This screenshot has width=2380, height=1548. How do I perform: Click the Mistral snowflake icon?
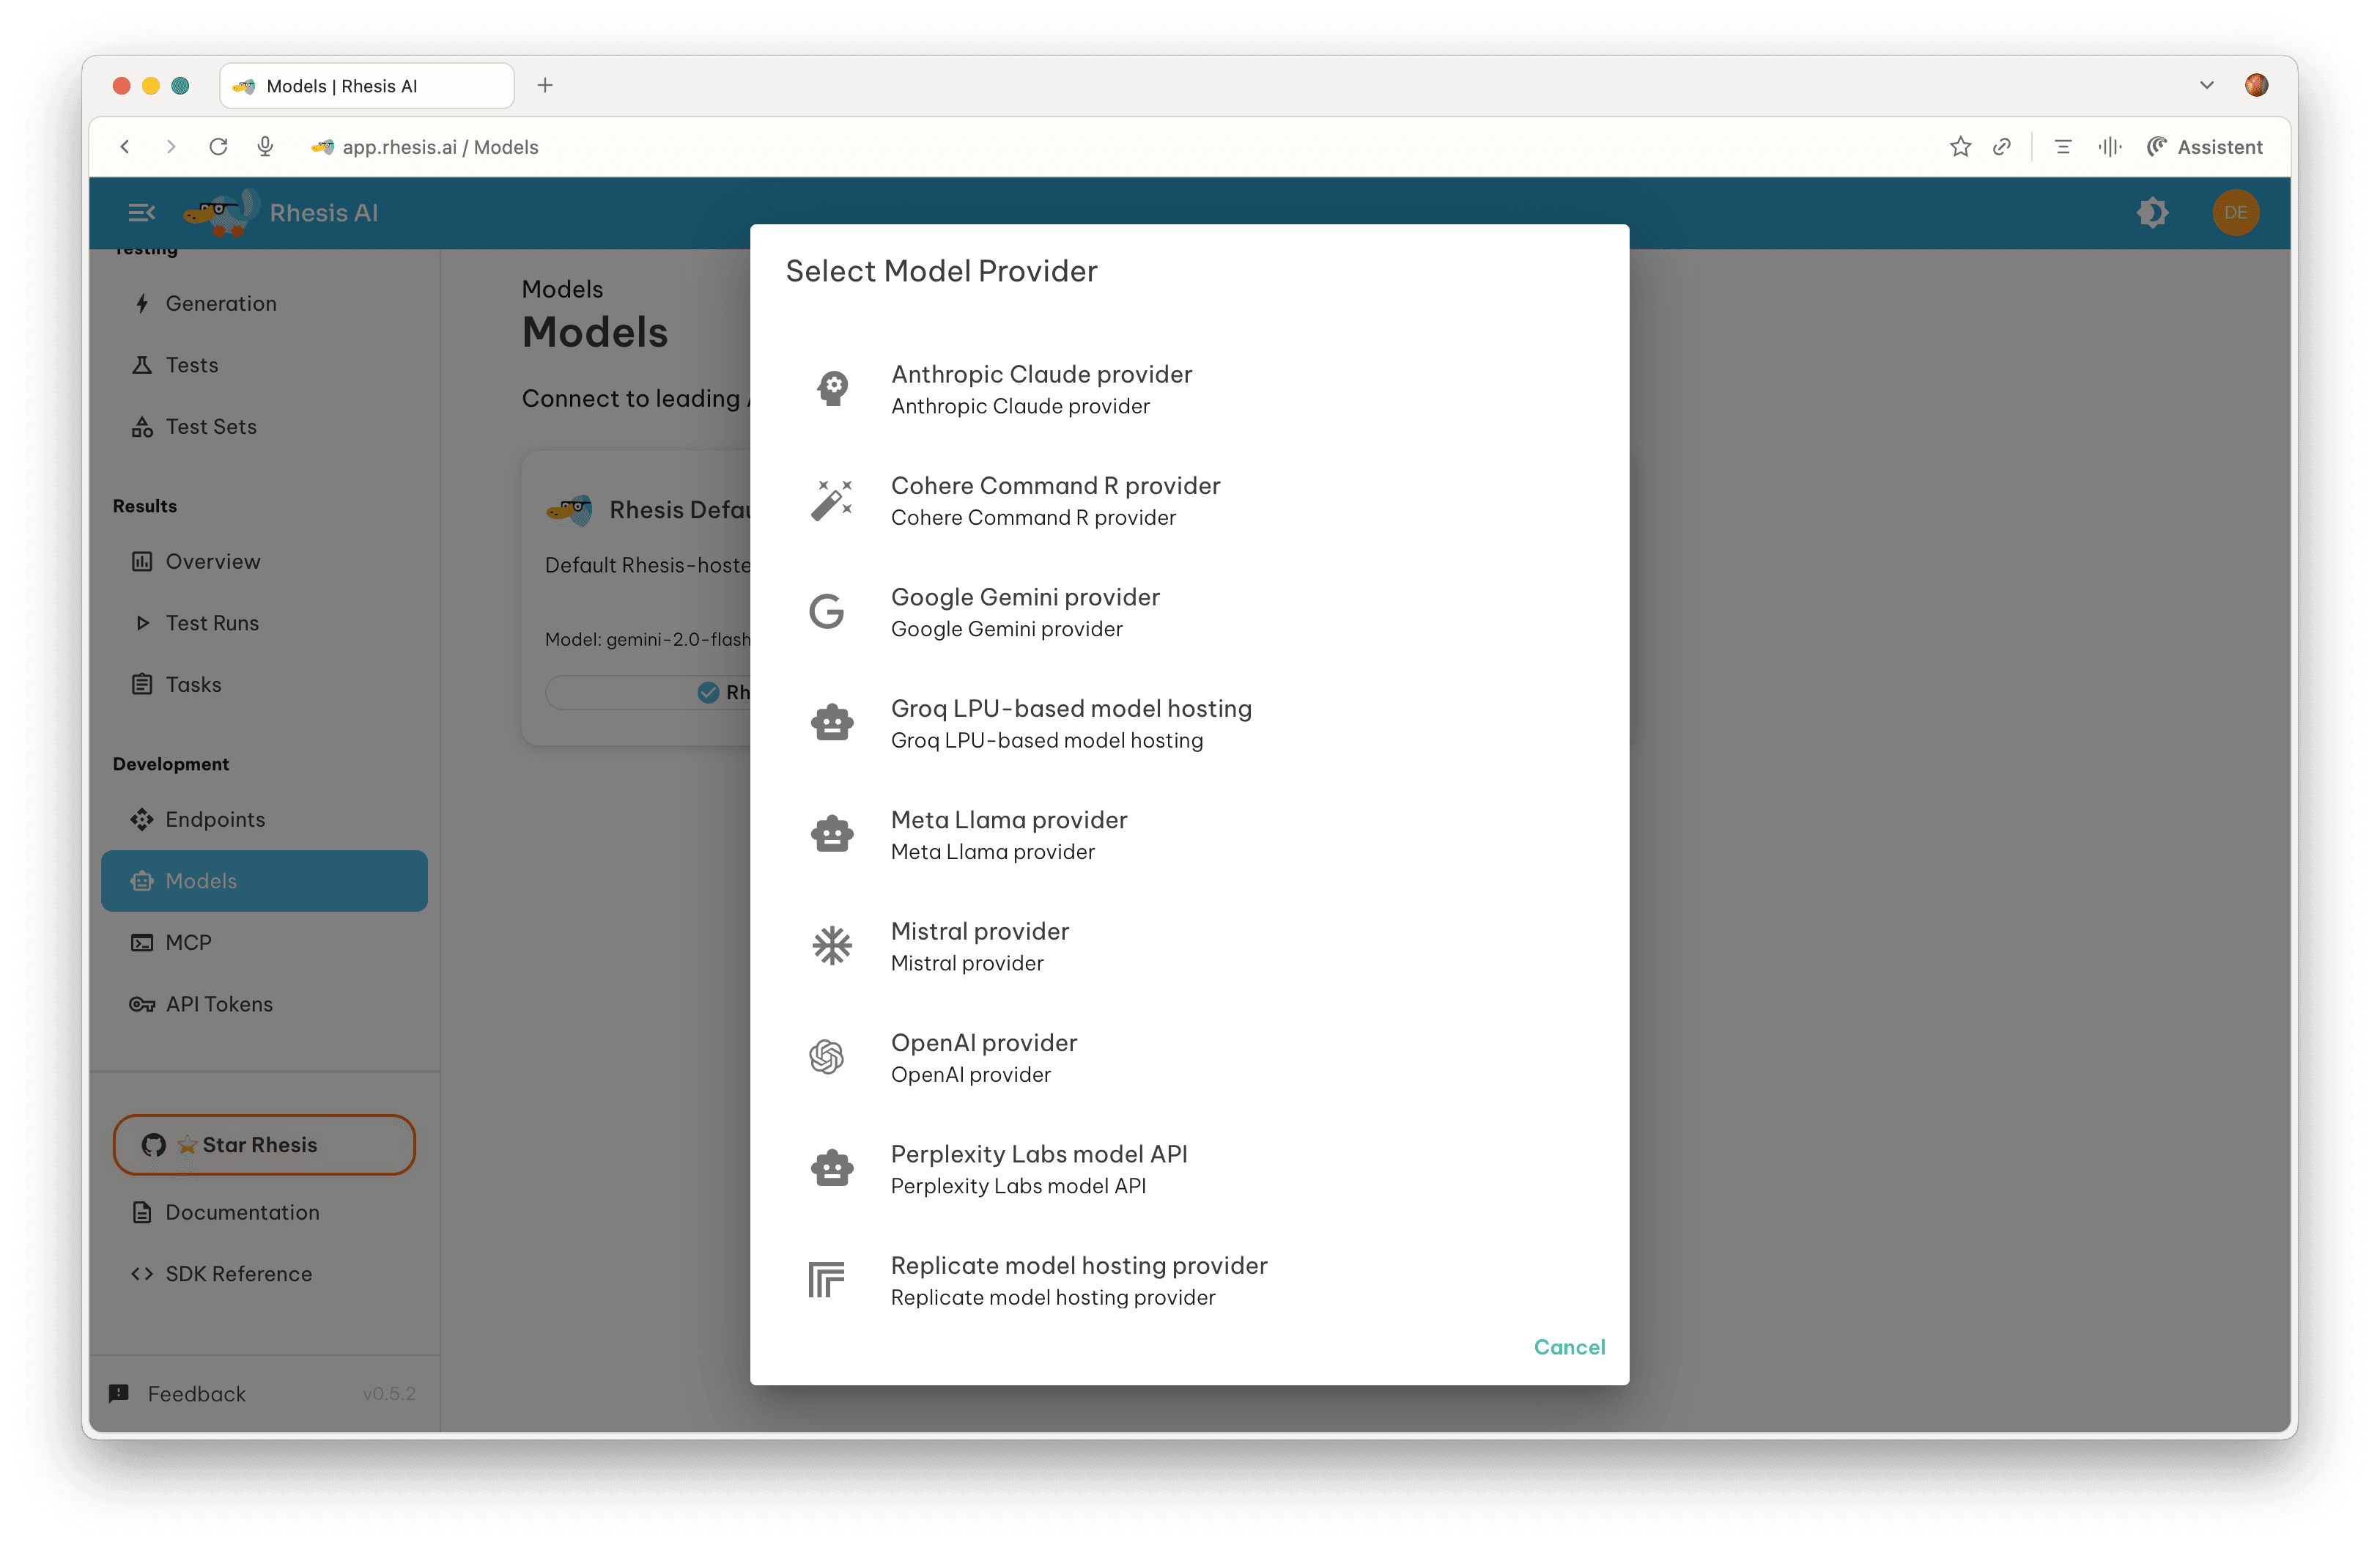click(831, 945)
